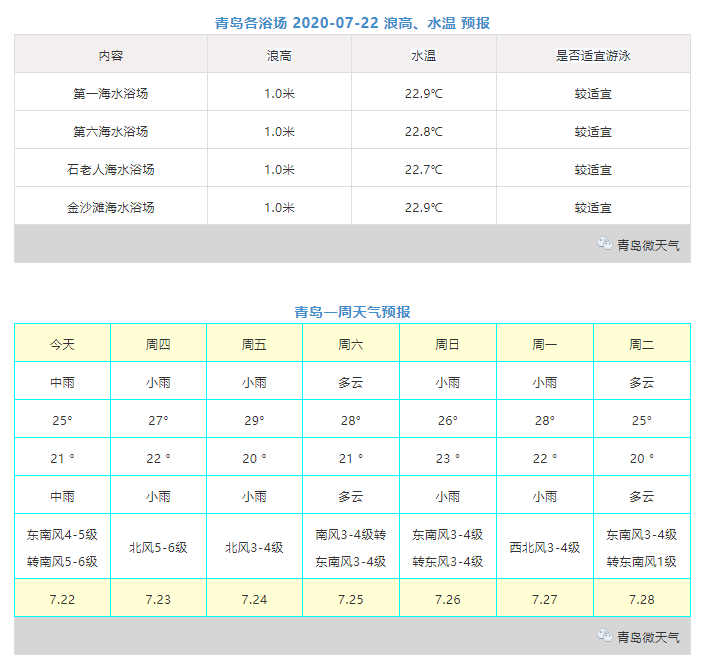This screenshot has height=663, width=706.
Task: Click the wind cell 东南风3-4级 转东风3-4级
Action: (x=448, y=548)
